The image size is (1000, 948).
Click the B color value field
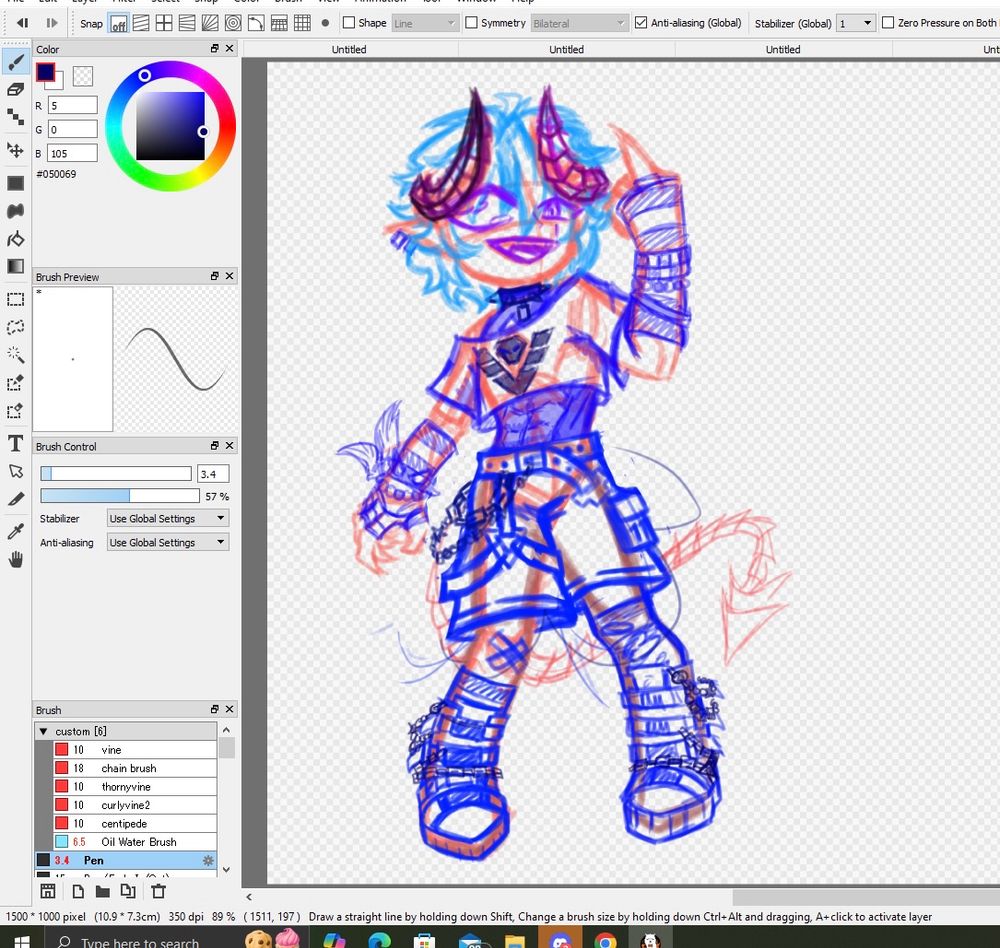(x=73, y=154)
